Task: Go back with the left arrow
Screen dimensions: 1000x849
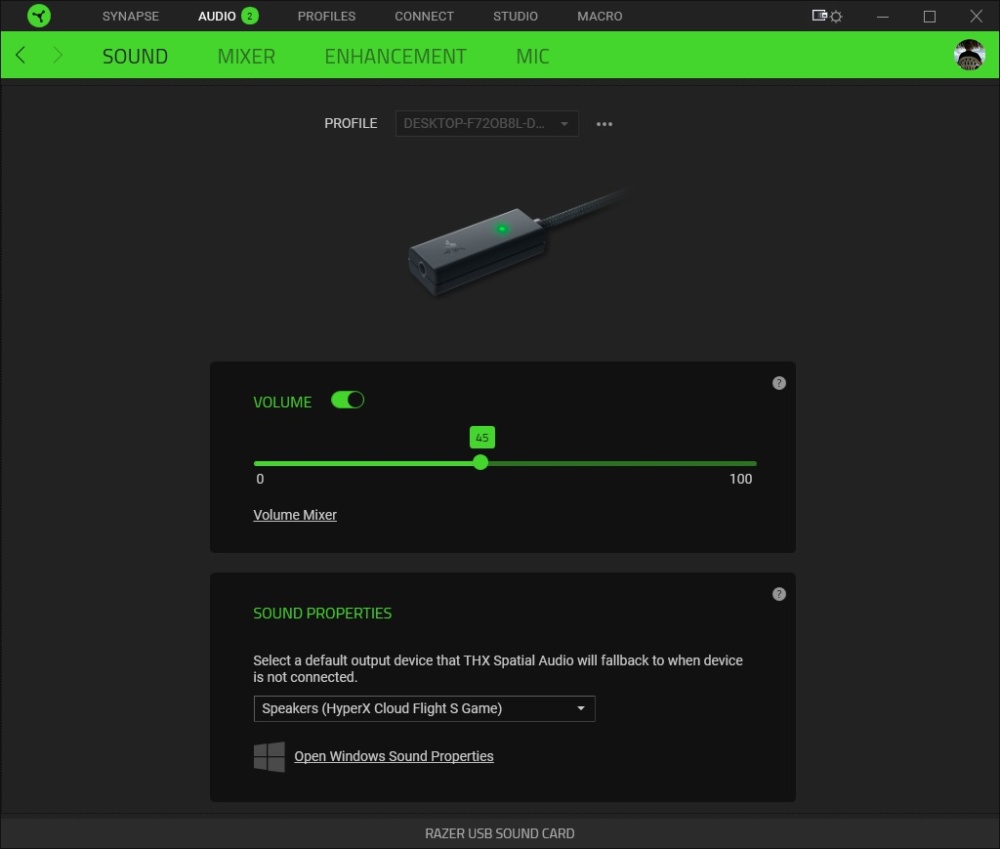Action: [20, 55]
